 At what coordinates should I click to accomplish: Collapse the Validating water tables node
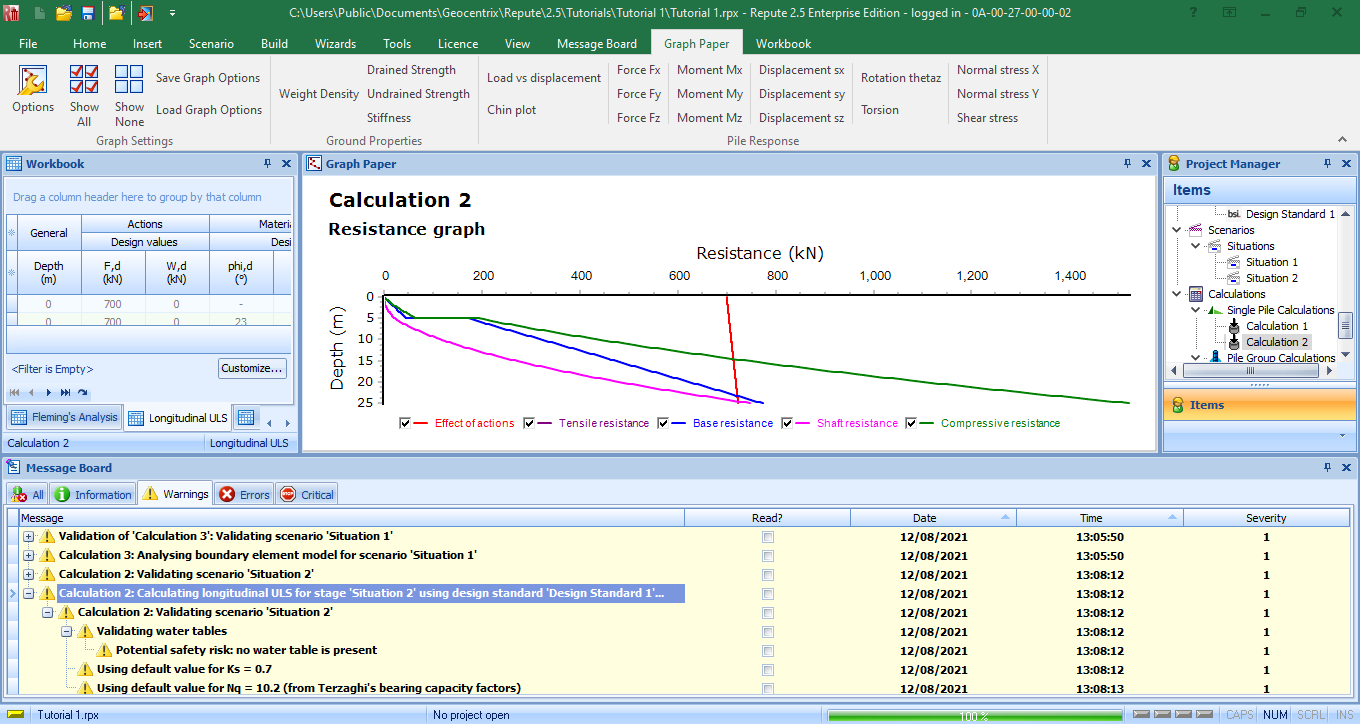pos(67,632)
